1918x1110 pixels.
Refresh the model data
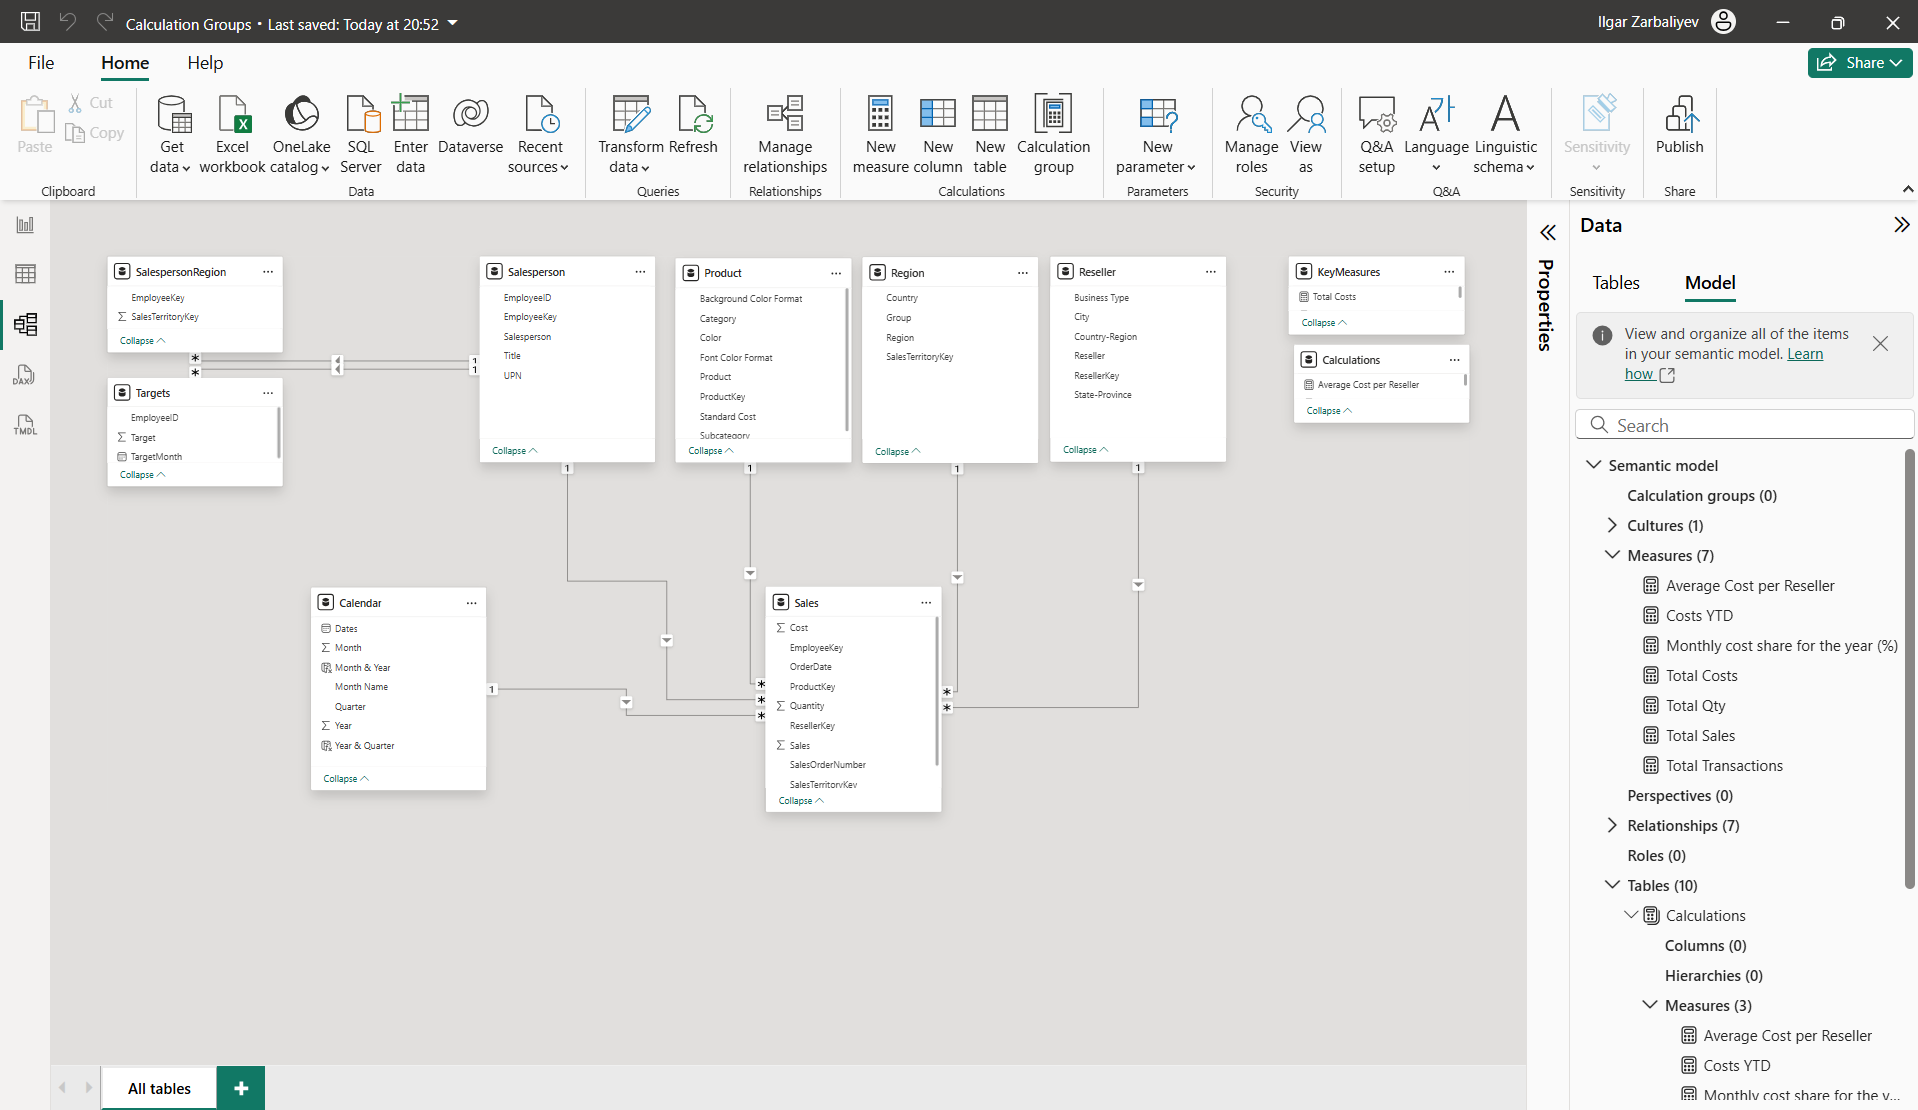click(x=693, y=125)
